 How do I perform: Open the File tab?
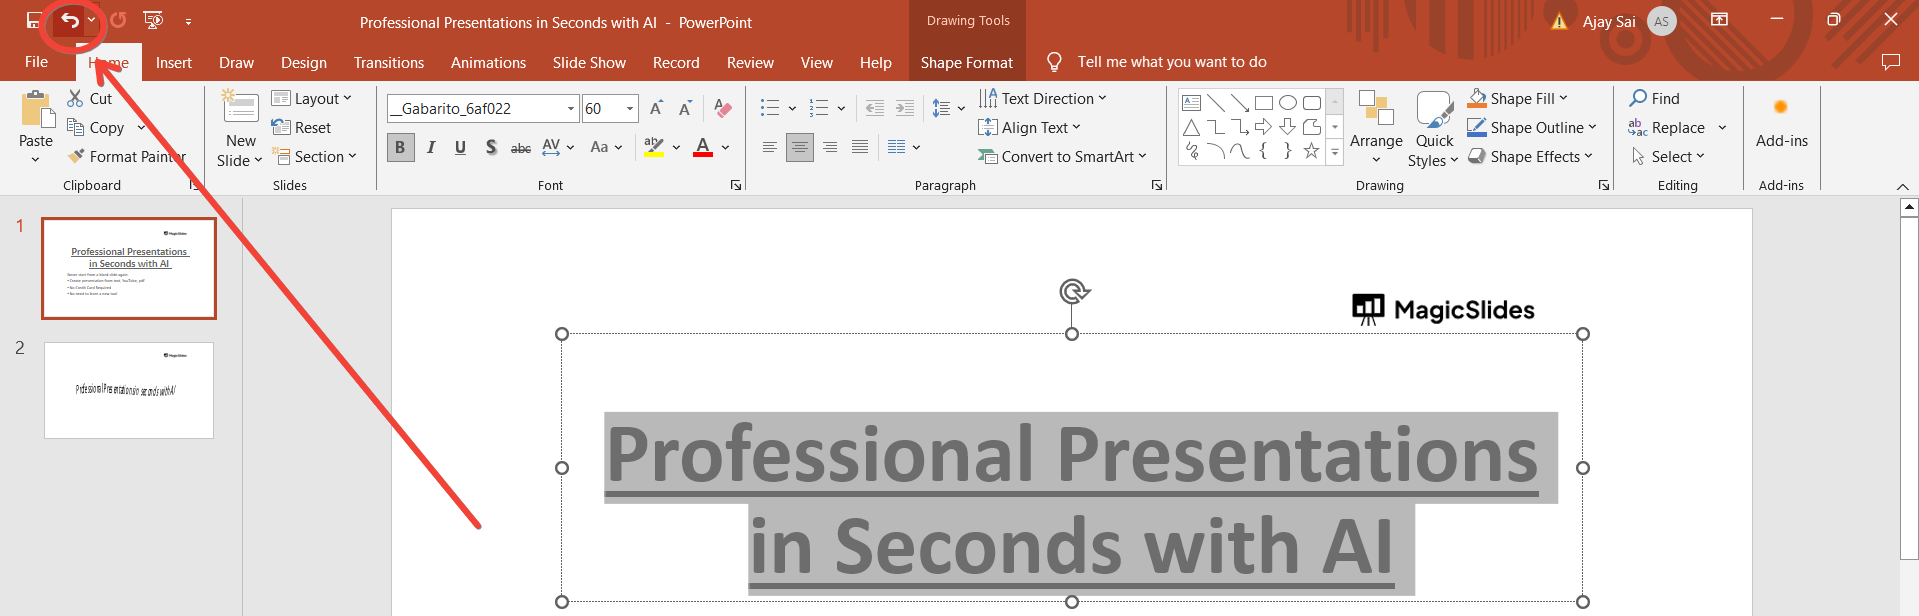point(37,62)
